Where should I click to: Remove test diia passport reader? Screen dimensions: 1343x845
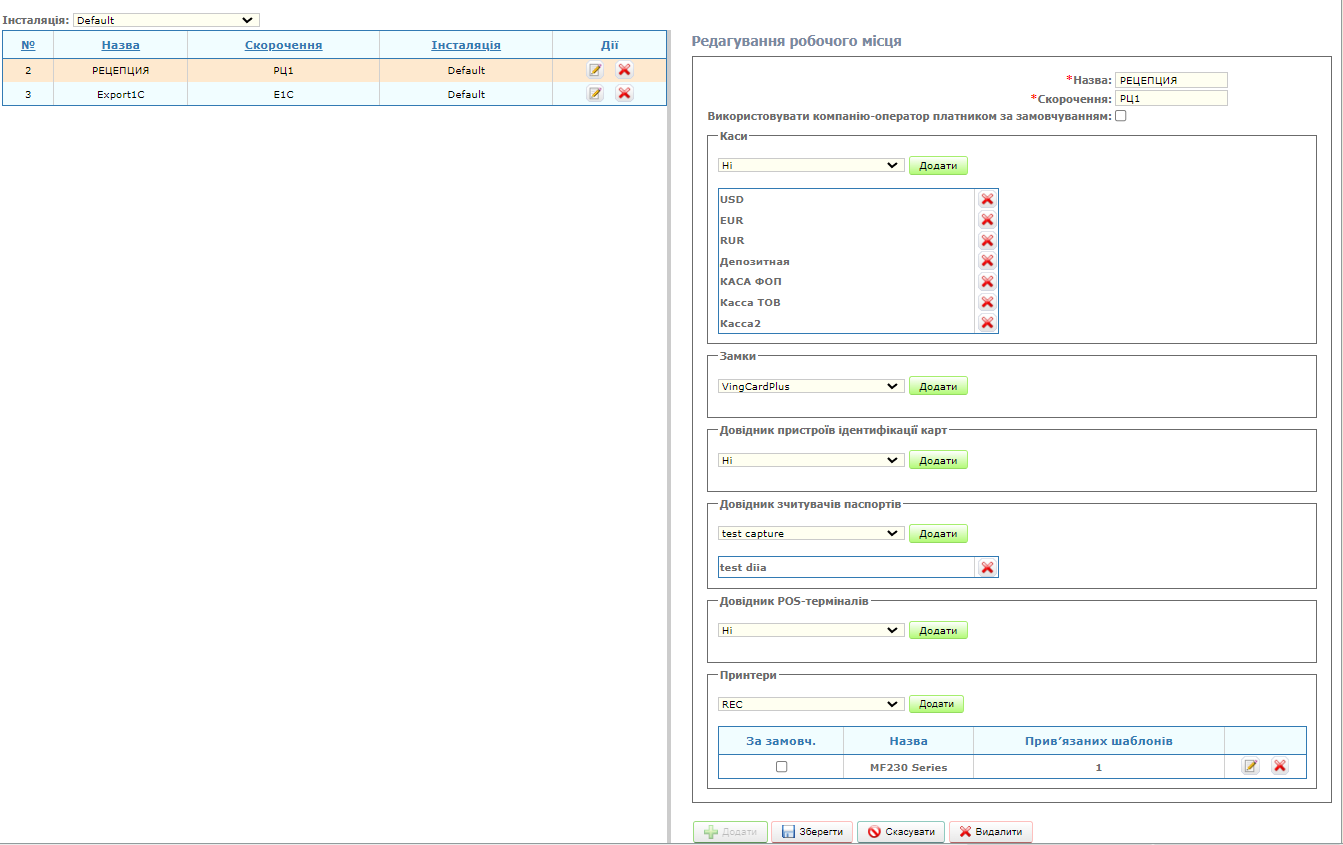987,567
